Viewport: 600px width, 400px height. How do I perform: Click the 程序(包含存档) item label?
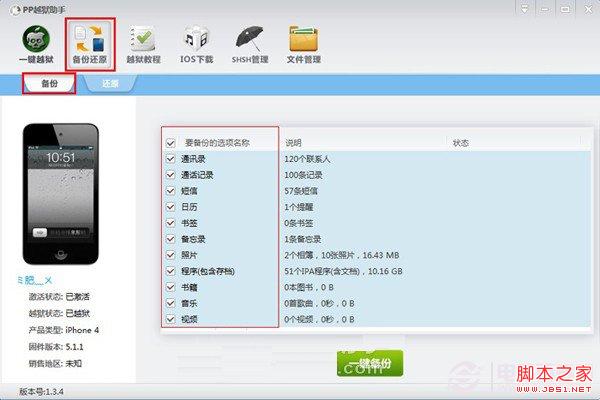point(208,271)
